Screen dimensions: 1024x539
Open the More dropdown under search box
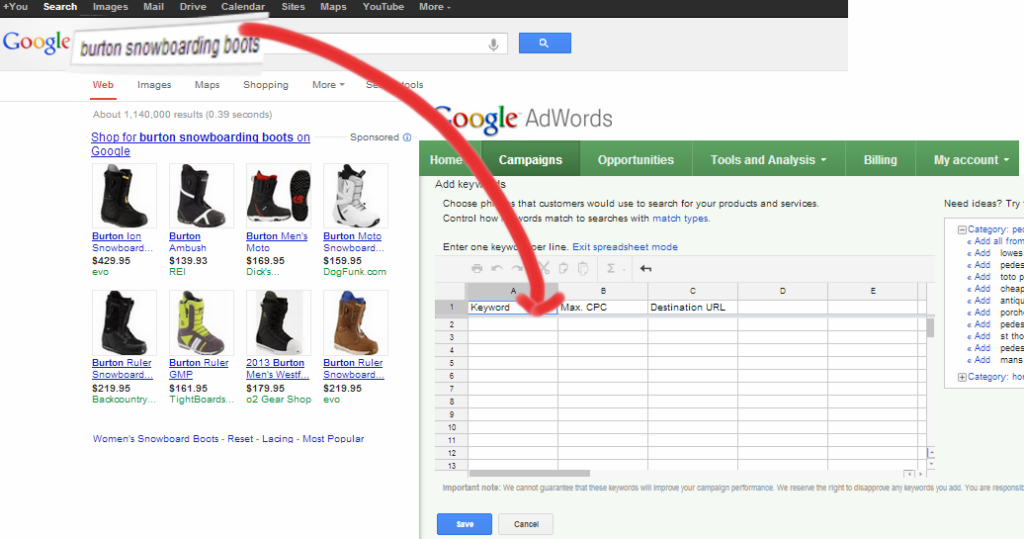tap(328, 85)
